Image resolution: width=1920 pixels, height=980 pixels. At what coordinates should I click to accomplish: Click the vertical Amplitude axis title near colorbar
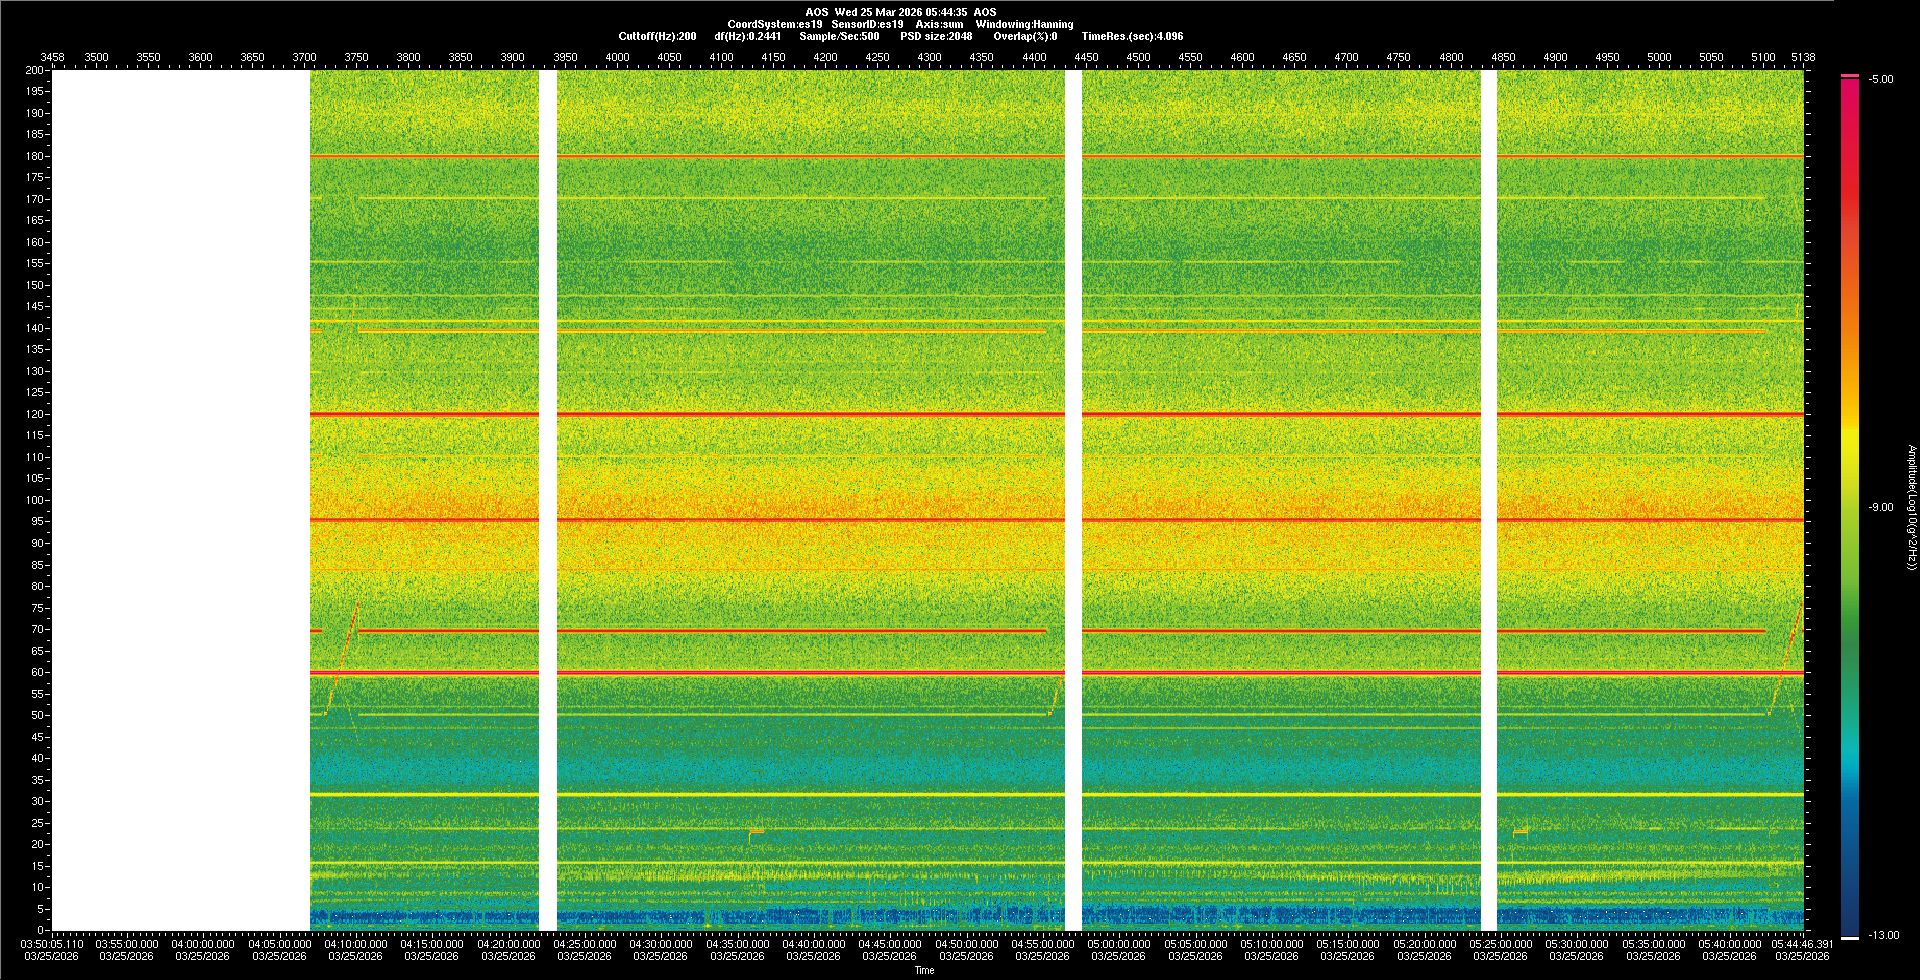point(1910,508)
